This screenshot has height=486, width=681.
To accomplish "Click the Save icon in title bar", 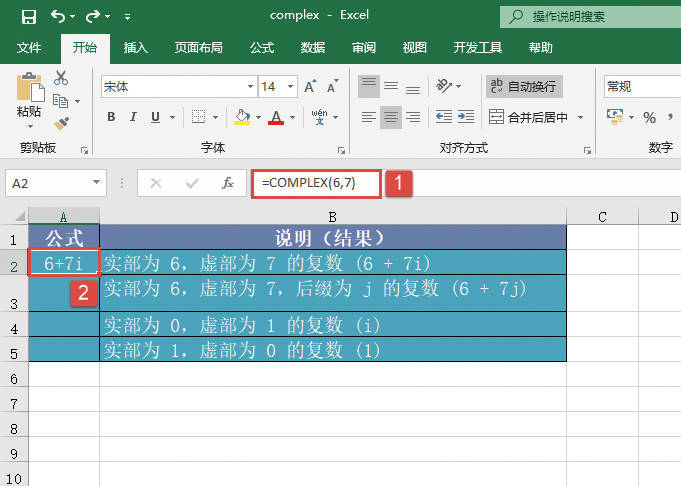I will 28,16.
